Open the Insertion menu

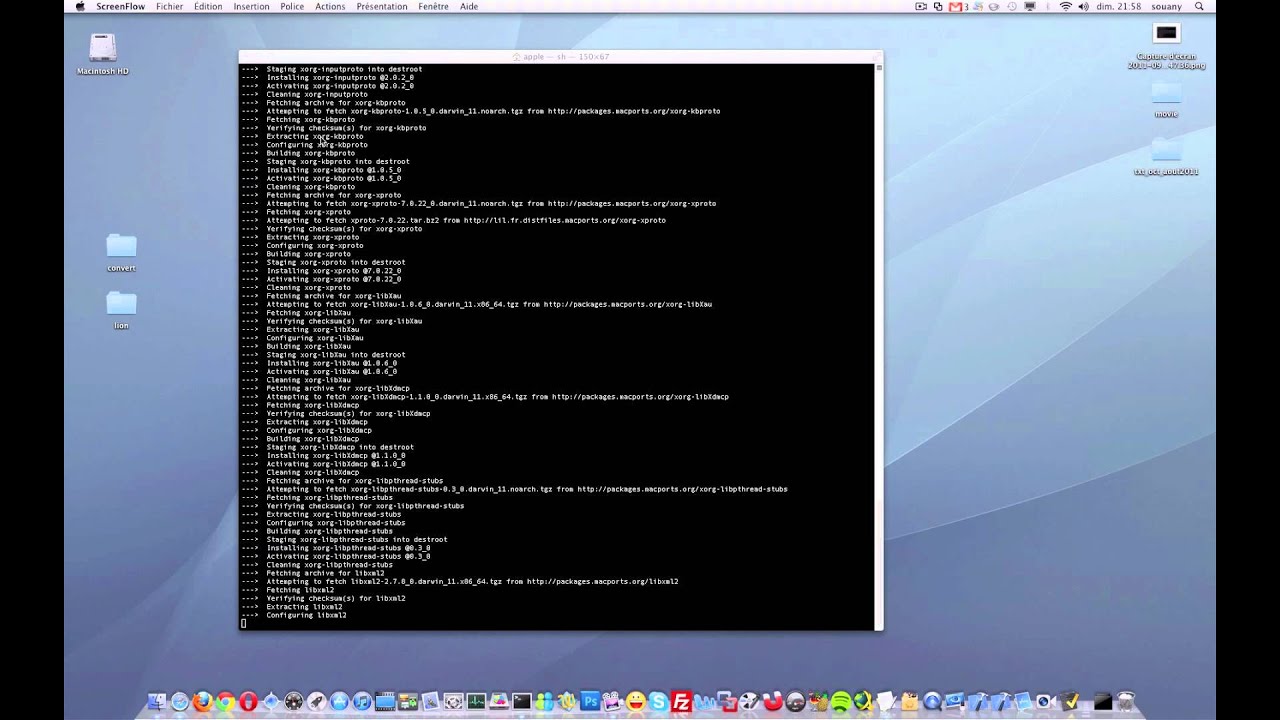click(x=251, y=6)
